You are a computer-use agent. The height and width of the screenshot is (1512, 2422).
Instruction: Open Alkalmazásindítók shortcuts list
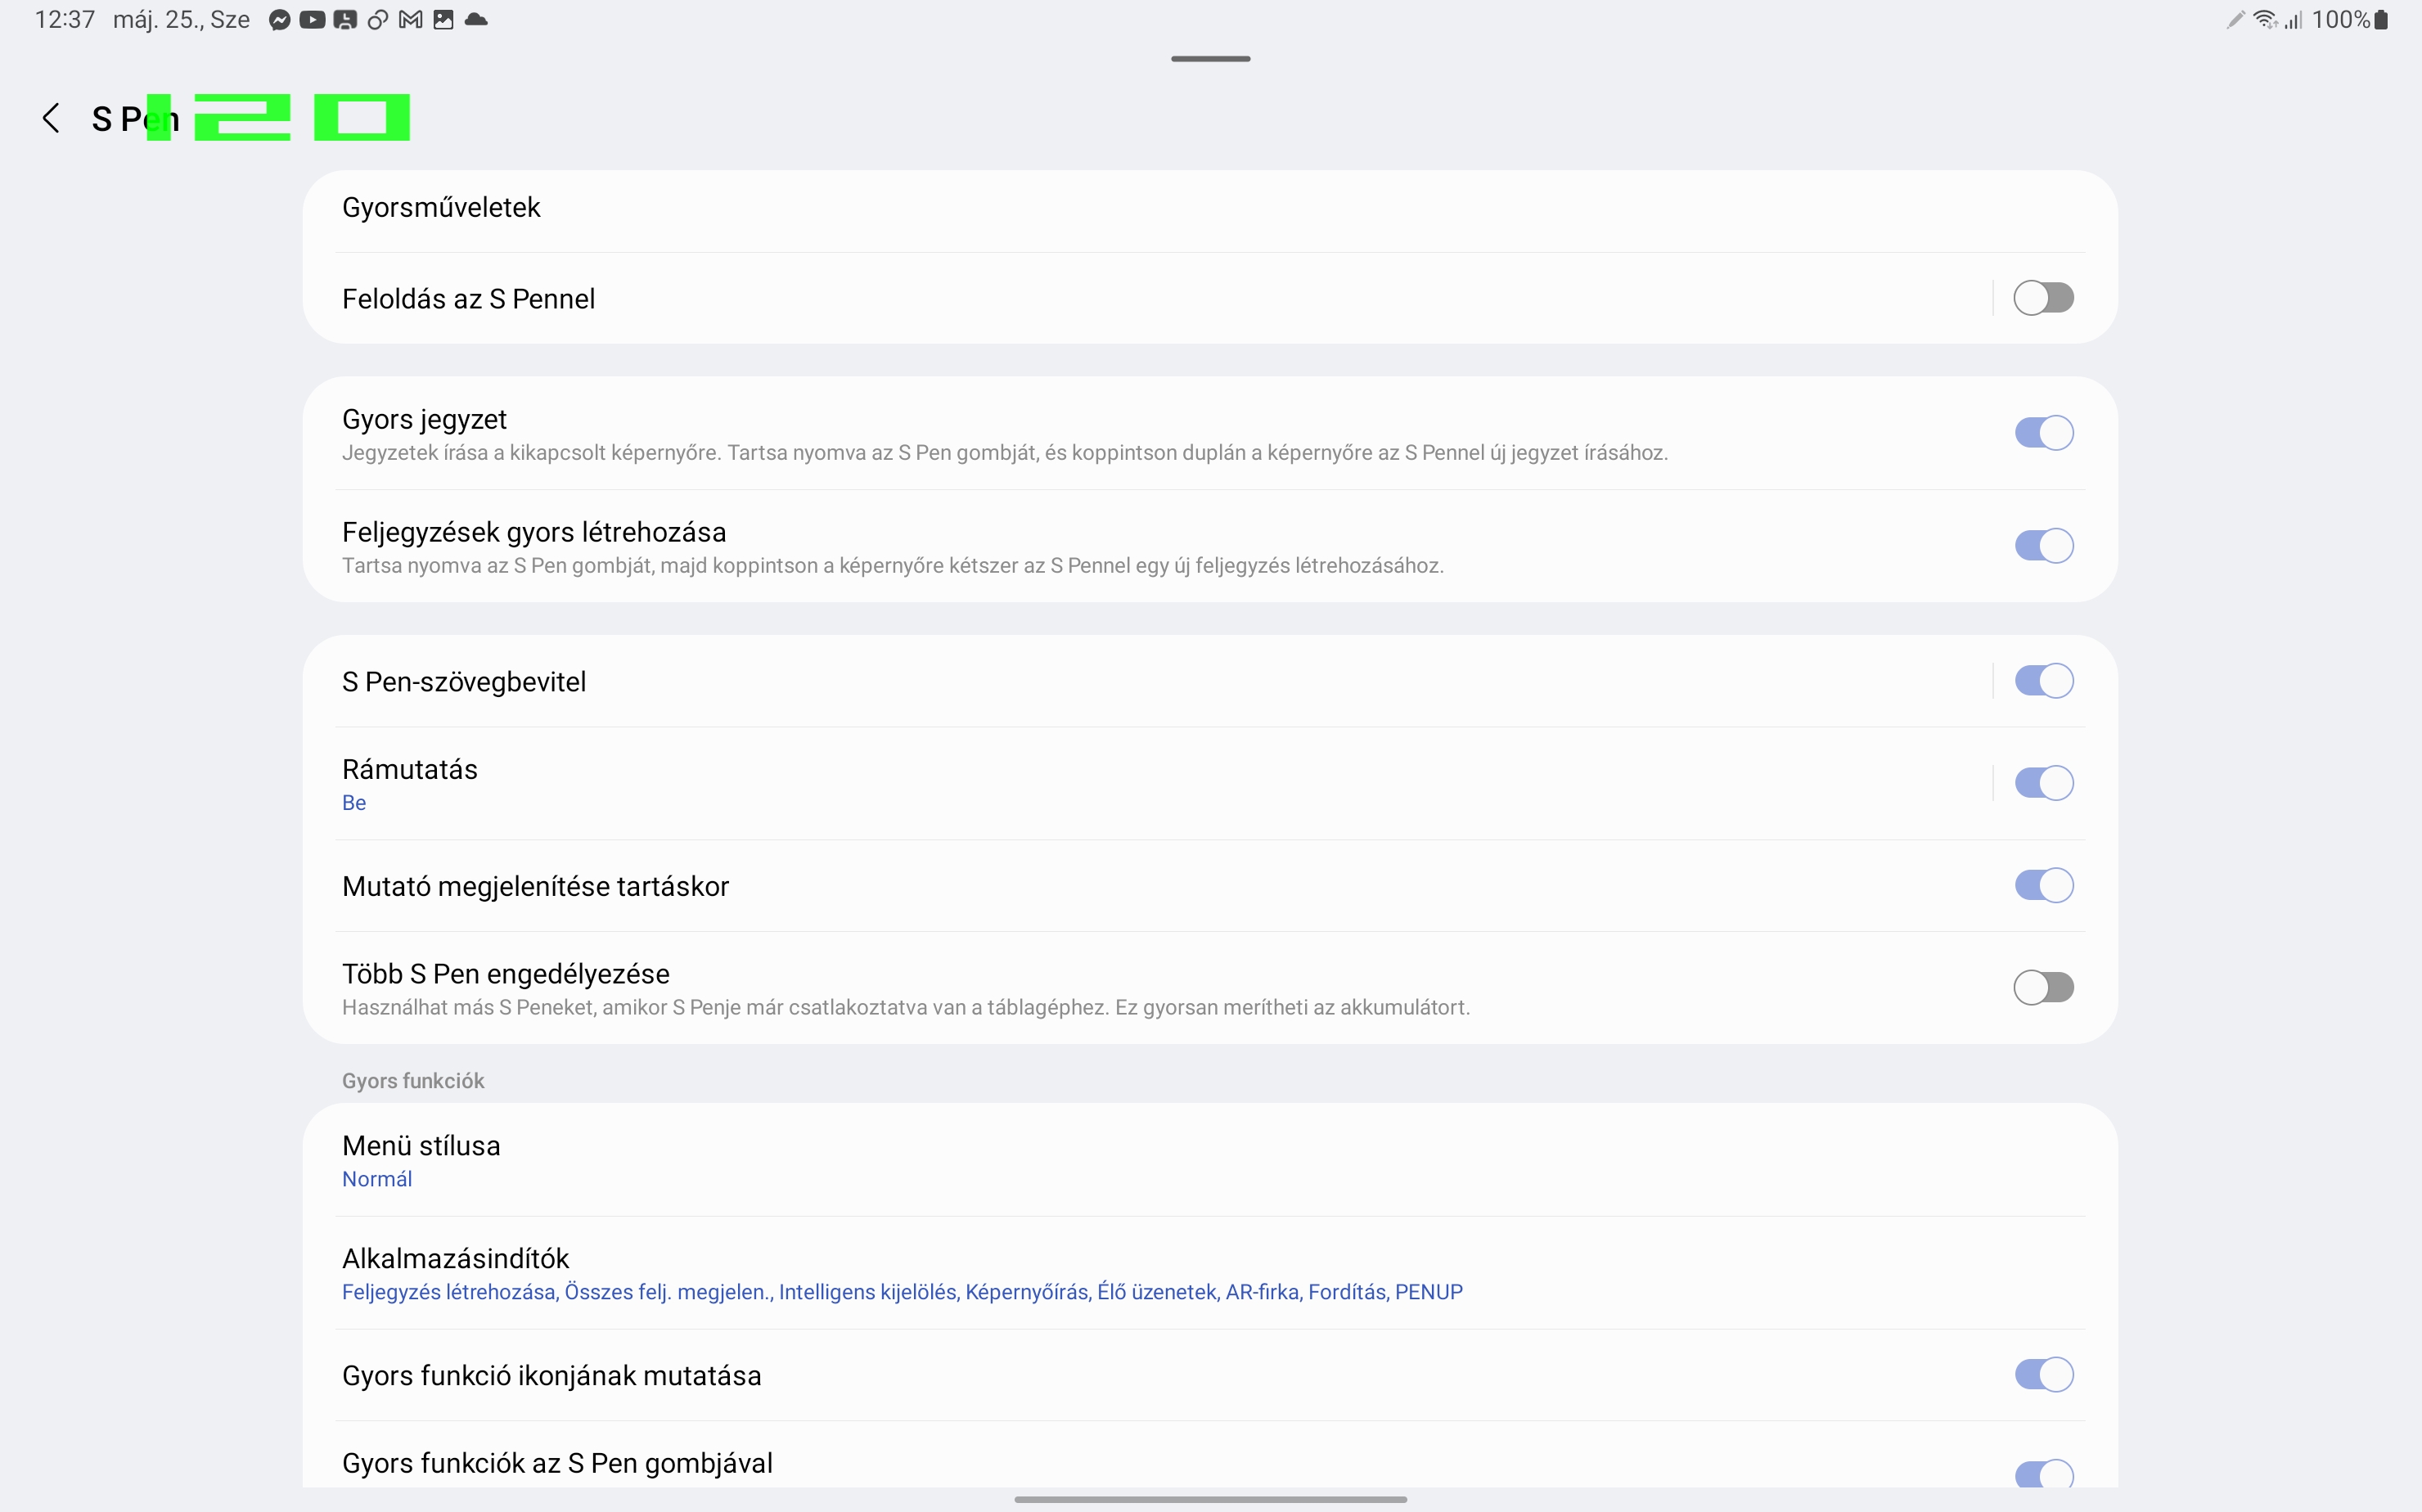(1210, 1274)
